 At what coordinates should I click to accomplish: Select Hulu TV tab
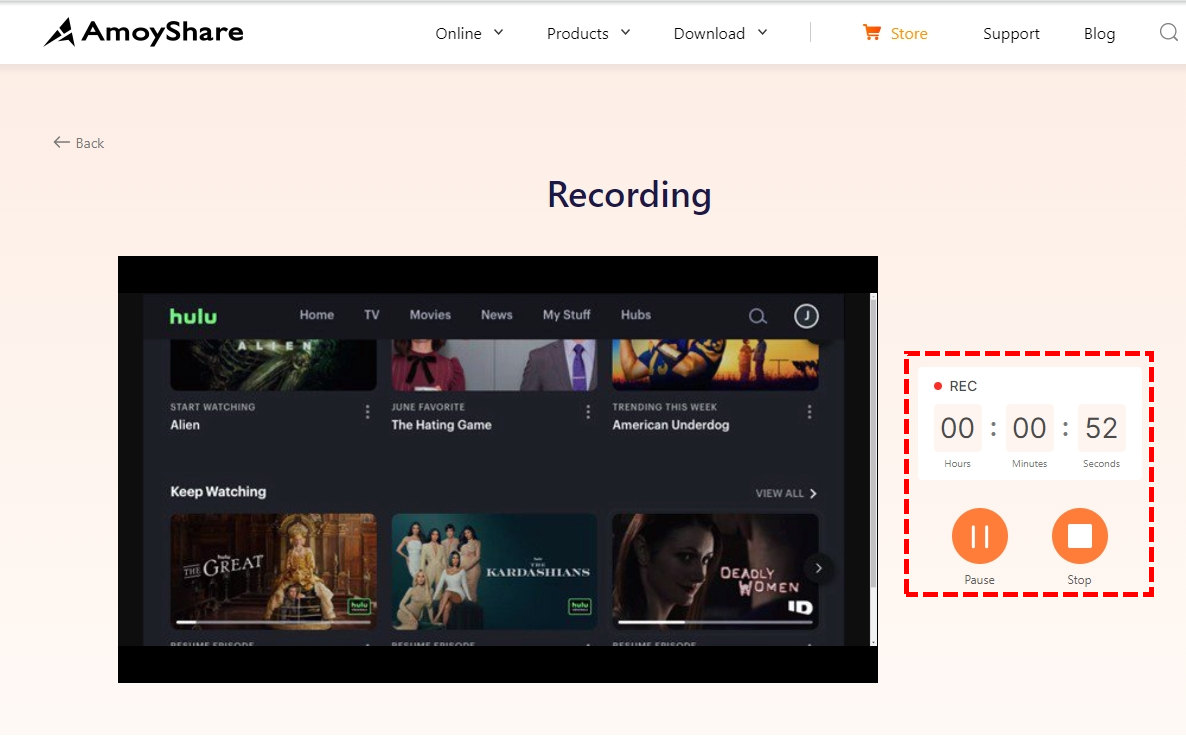(x=371, y=315)
